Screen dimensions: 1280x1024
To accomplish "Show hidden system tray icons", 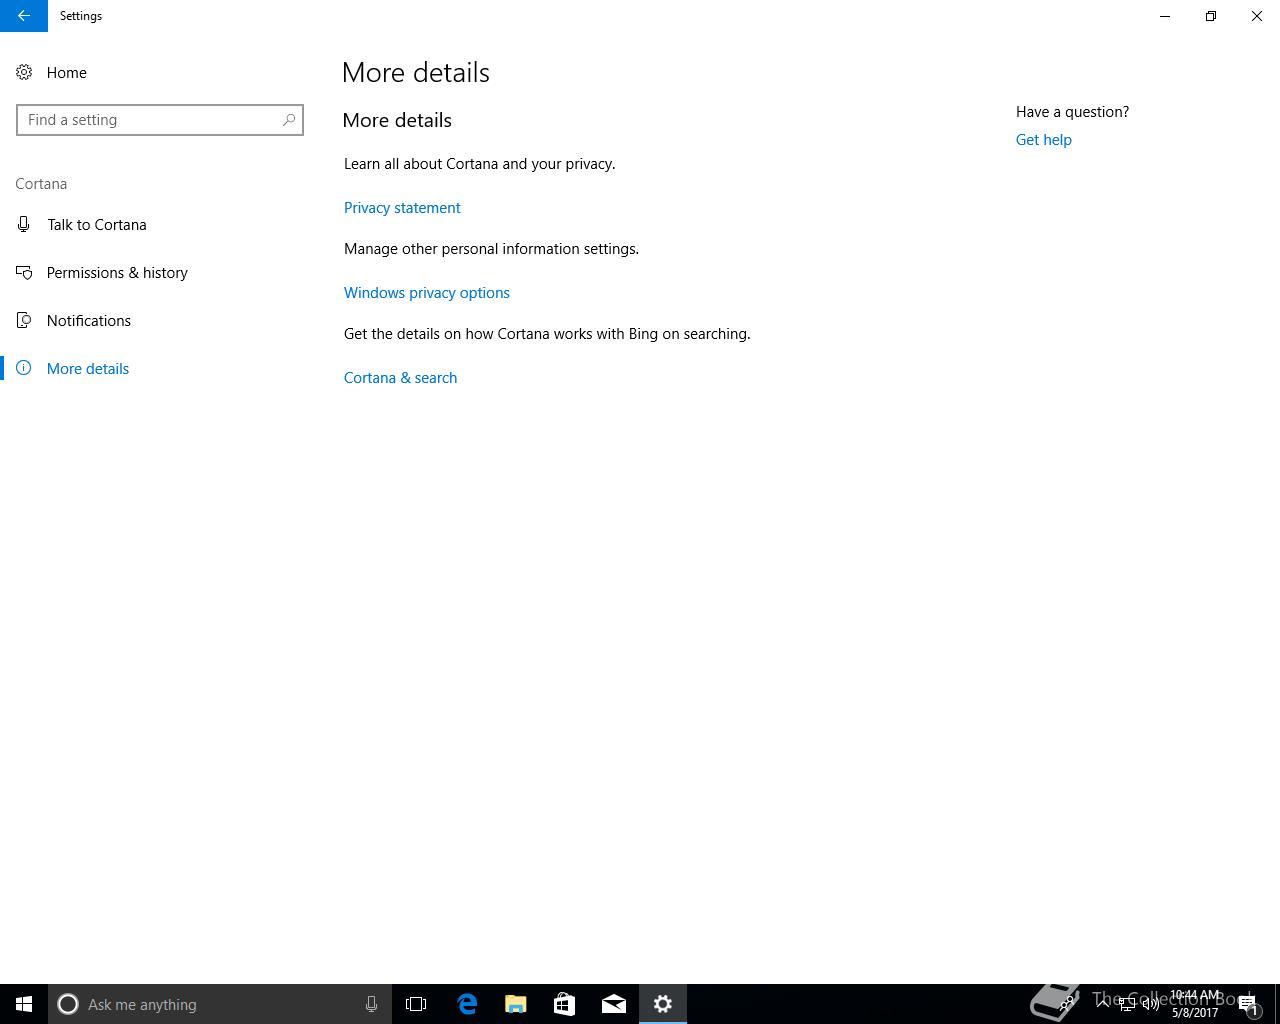I will (1103, 1004).
